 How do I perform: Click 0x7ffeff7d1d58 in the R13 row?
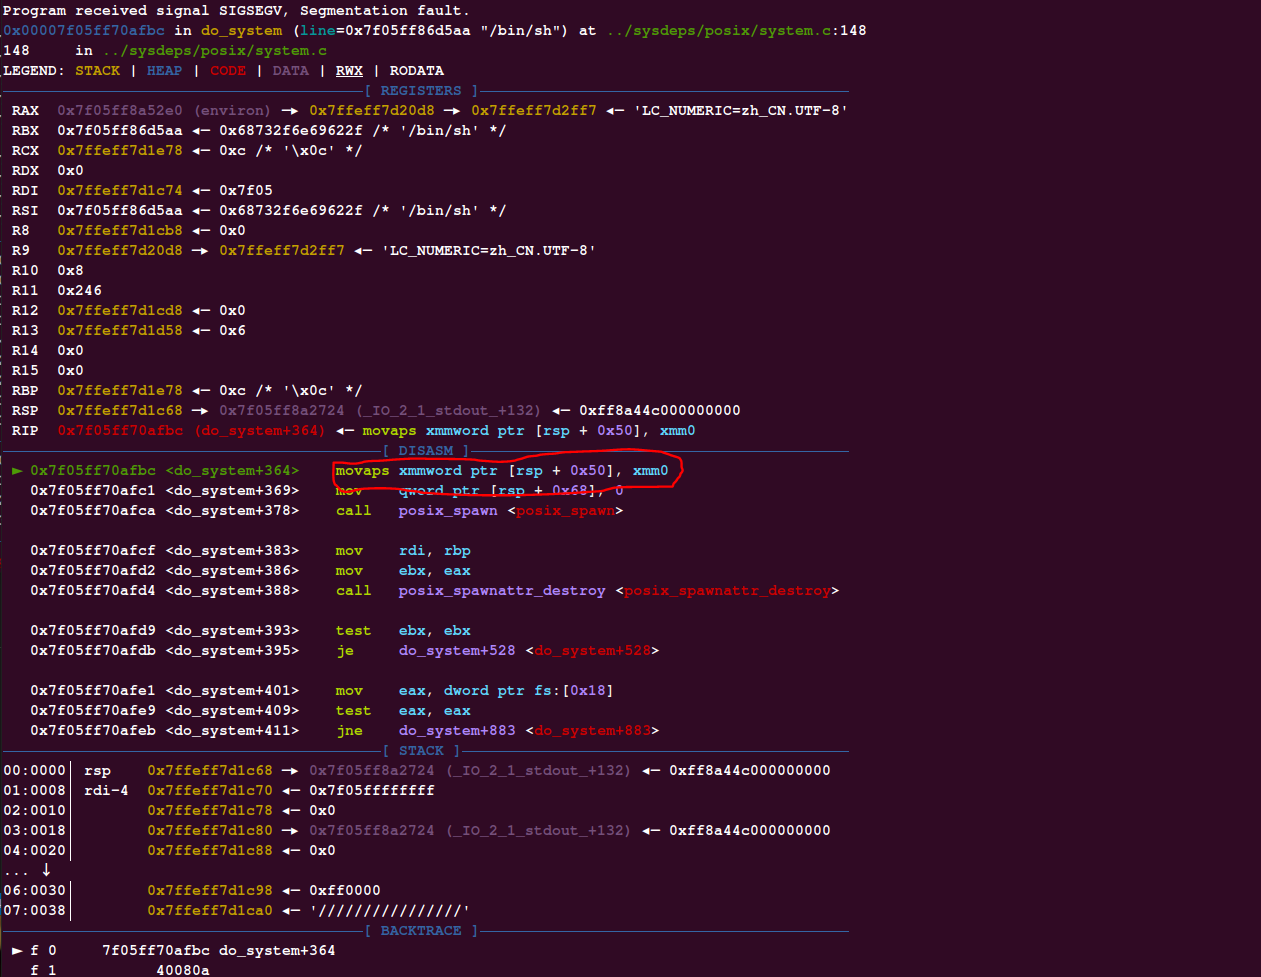[x=120, y=331]
